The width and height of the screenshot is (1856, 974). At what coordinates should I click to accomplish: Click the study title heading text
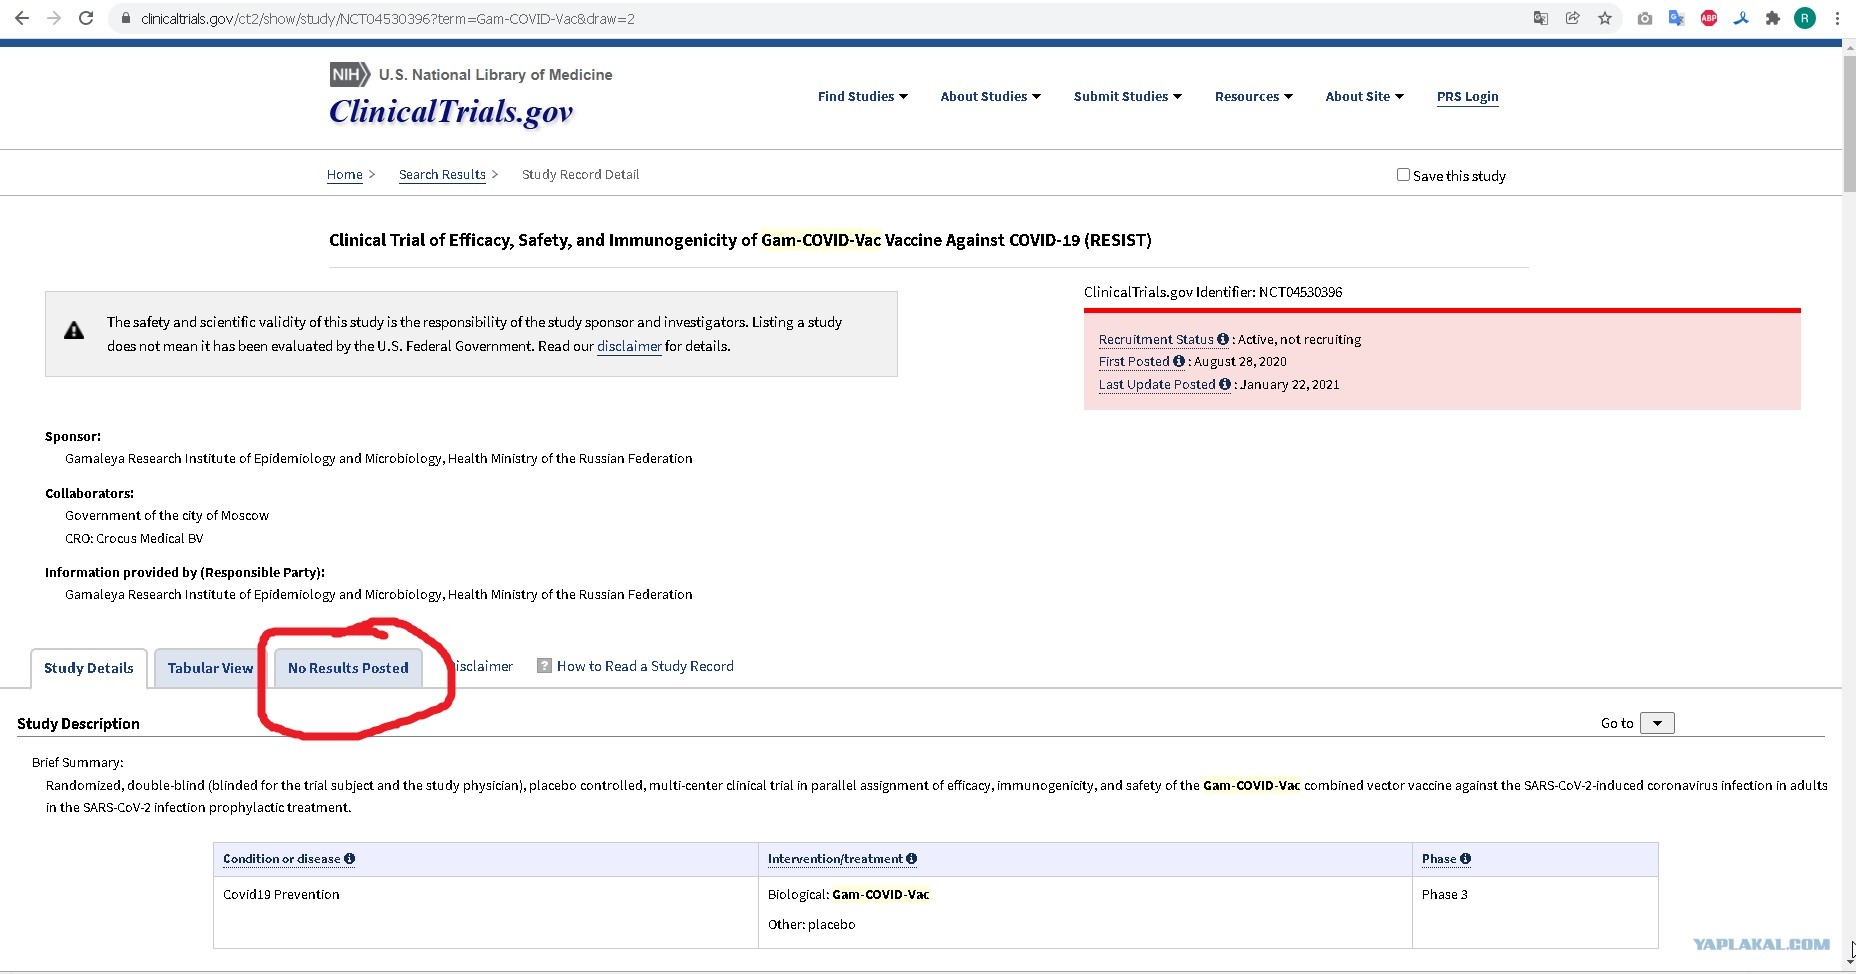740,240
